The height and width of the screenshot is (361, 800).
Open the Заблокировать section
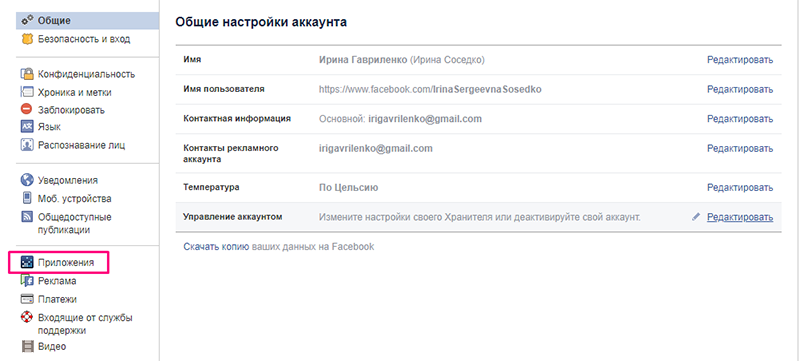[x=71, y=110]
